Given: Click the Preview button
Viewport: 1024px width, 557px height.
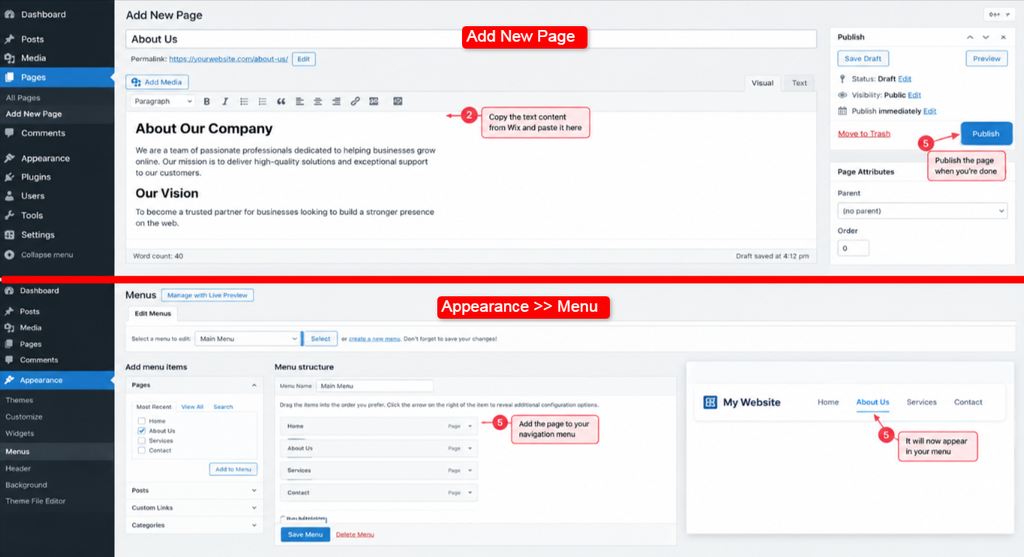Looking at the screenshot, I should [x=986, y=58].
